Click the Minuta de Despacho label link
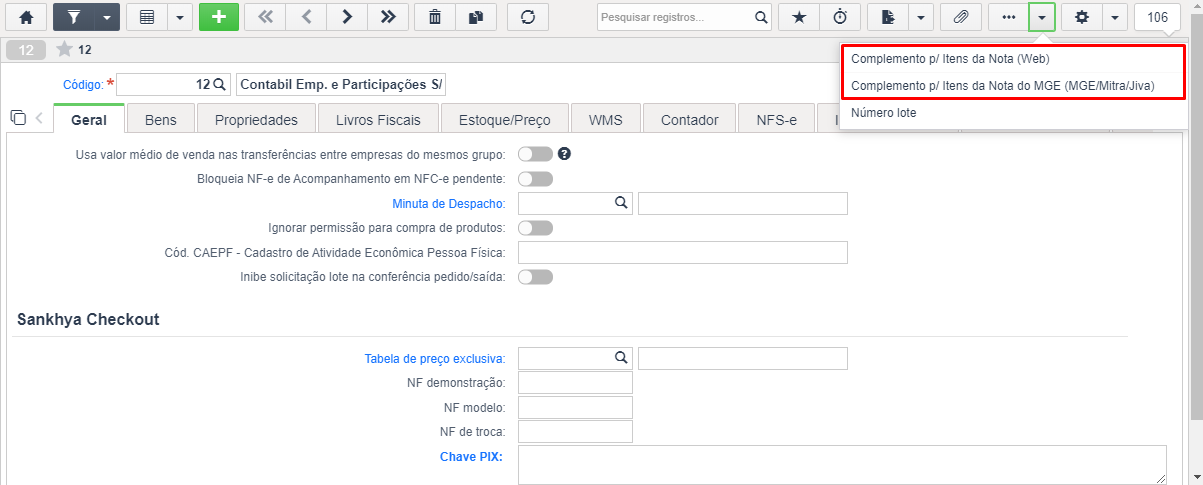The height and width of the screenshot is (485, 1203). click(x=449, y=204)
